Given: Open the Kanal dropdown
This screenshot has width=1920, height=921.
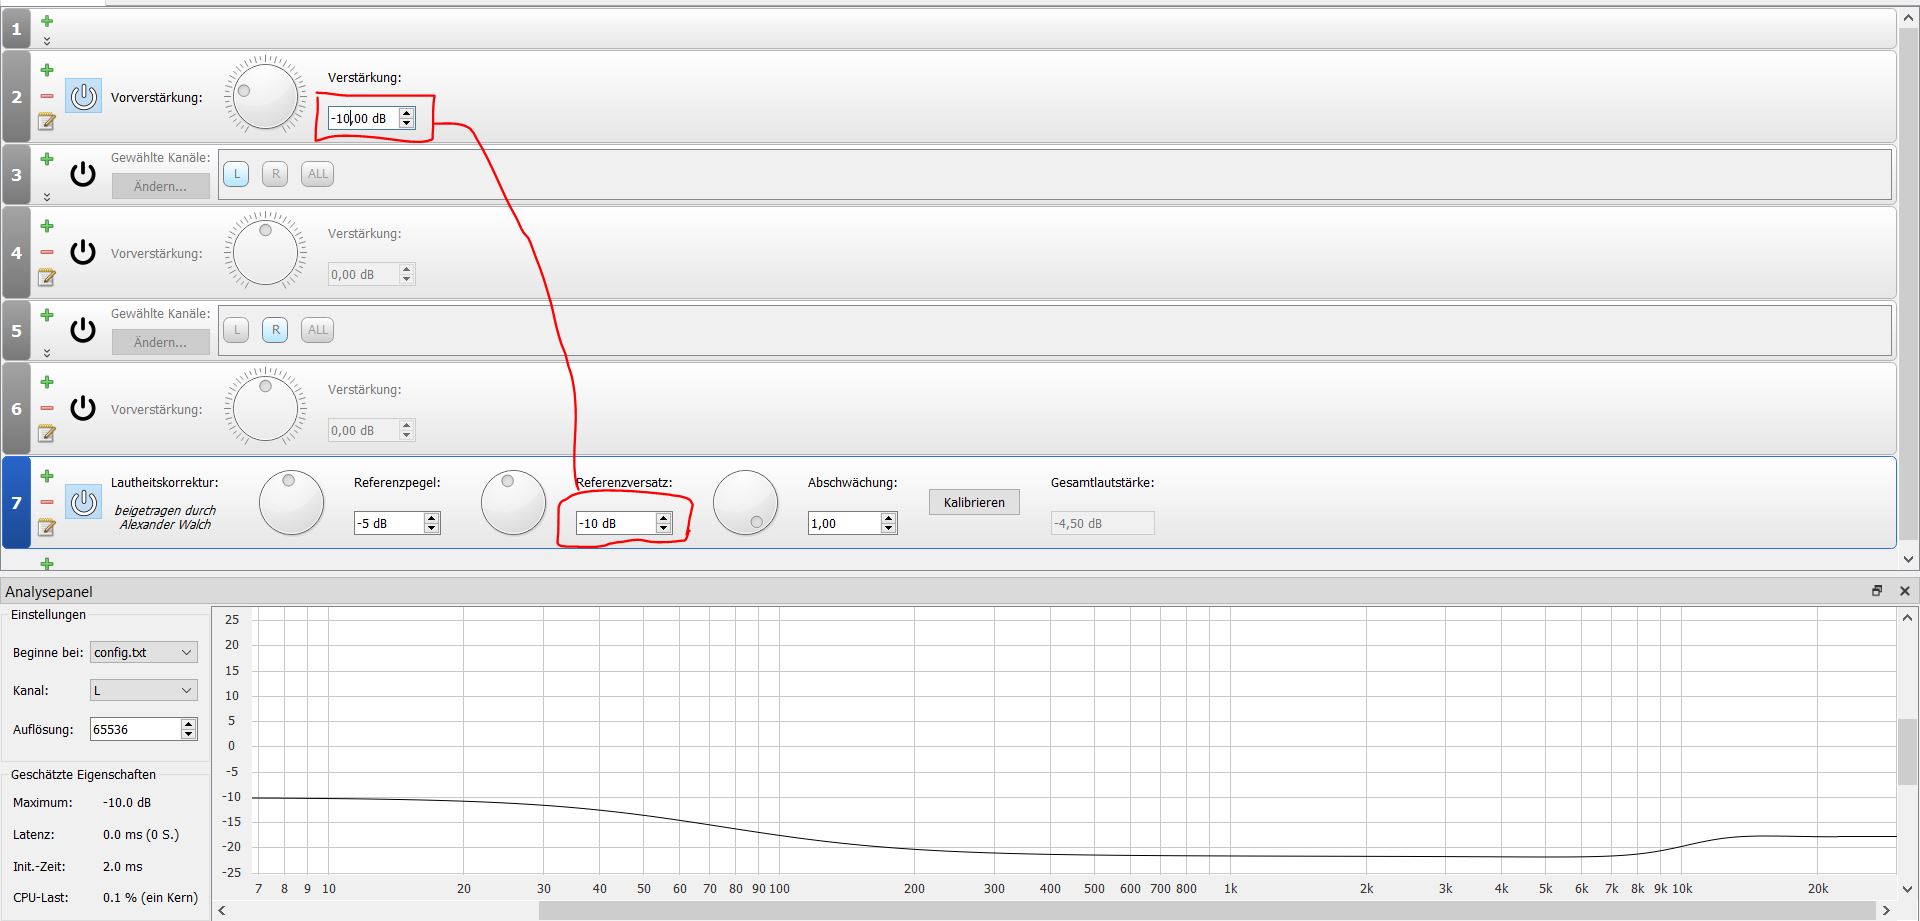Looking at the screenshot, I should 144,690.
